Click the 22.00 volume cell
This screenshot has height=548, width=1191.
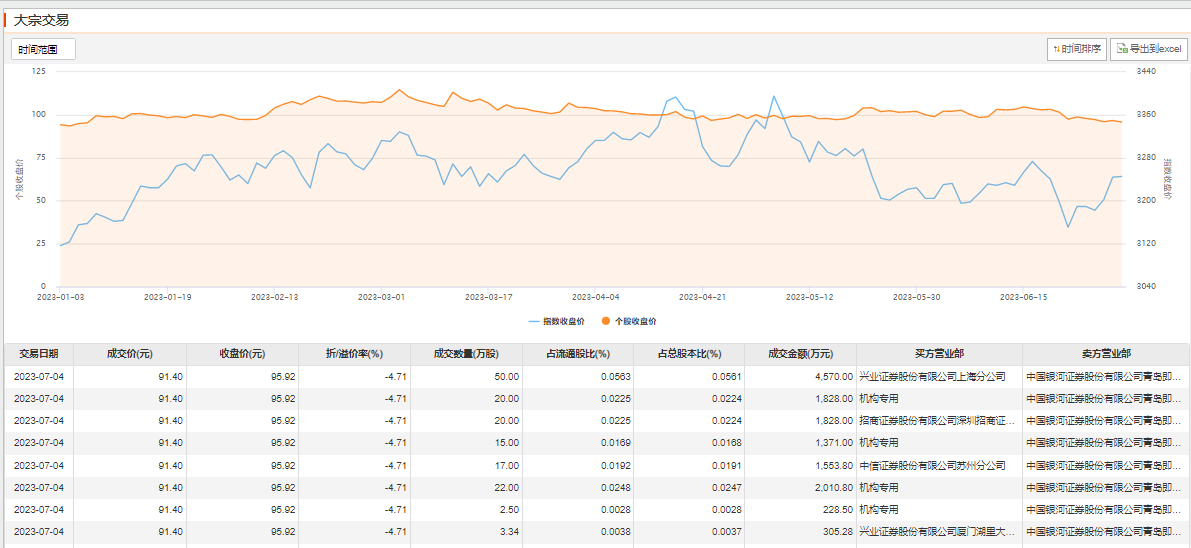[466, 487]
